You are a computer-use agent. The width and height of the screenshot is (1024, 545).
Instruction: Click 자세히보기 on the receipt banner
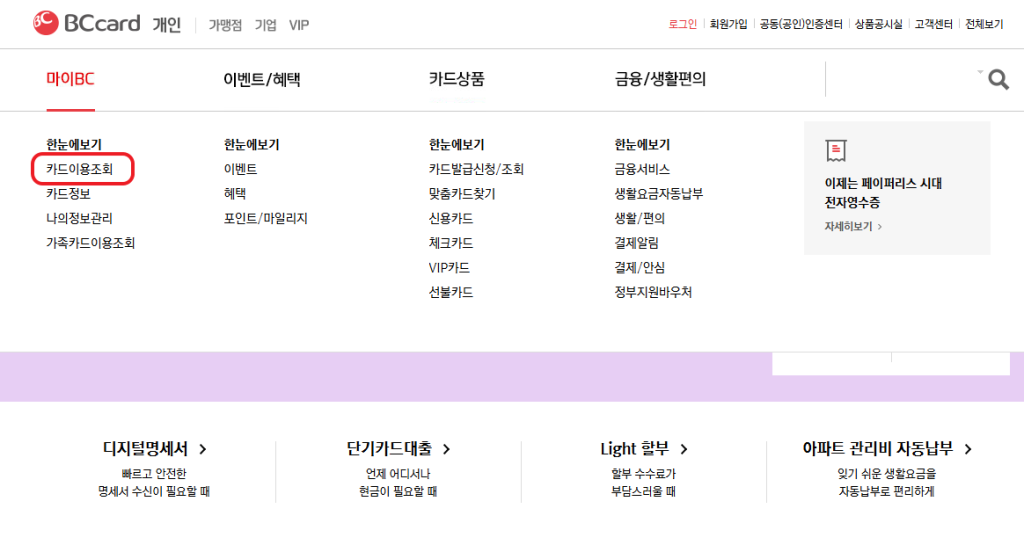(853, 227)
